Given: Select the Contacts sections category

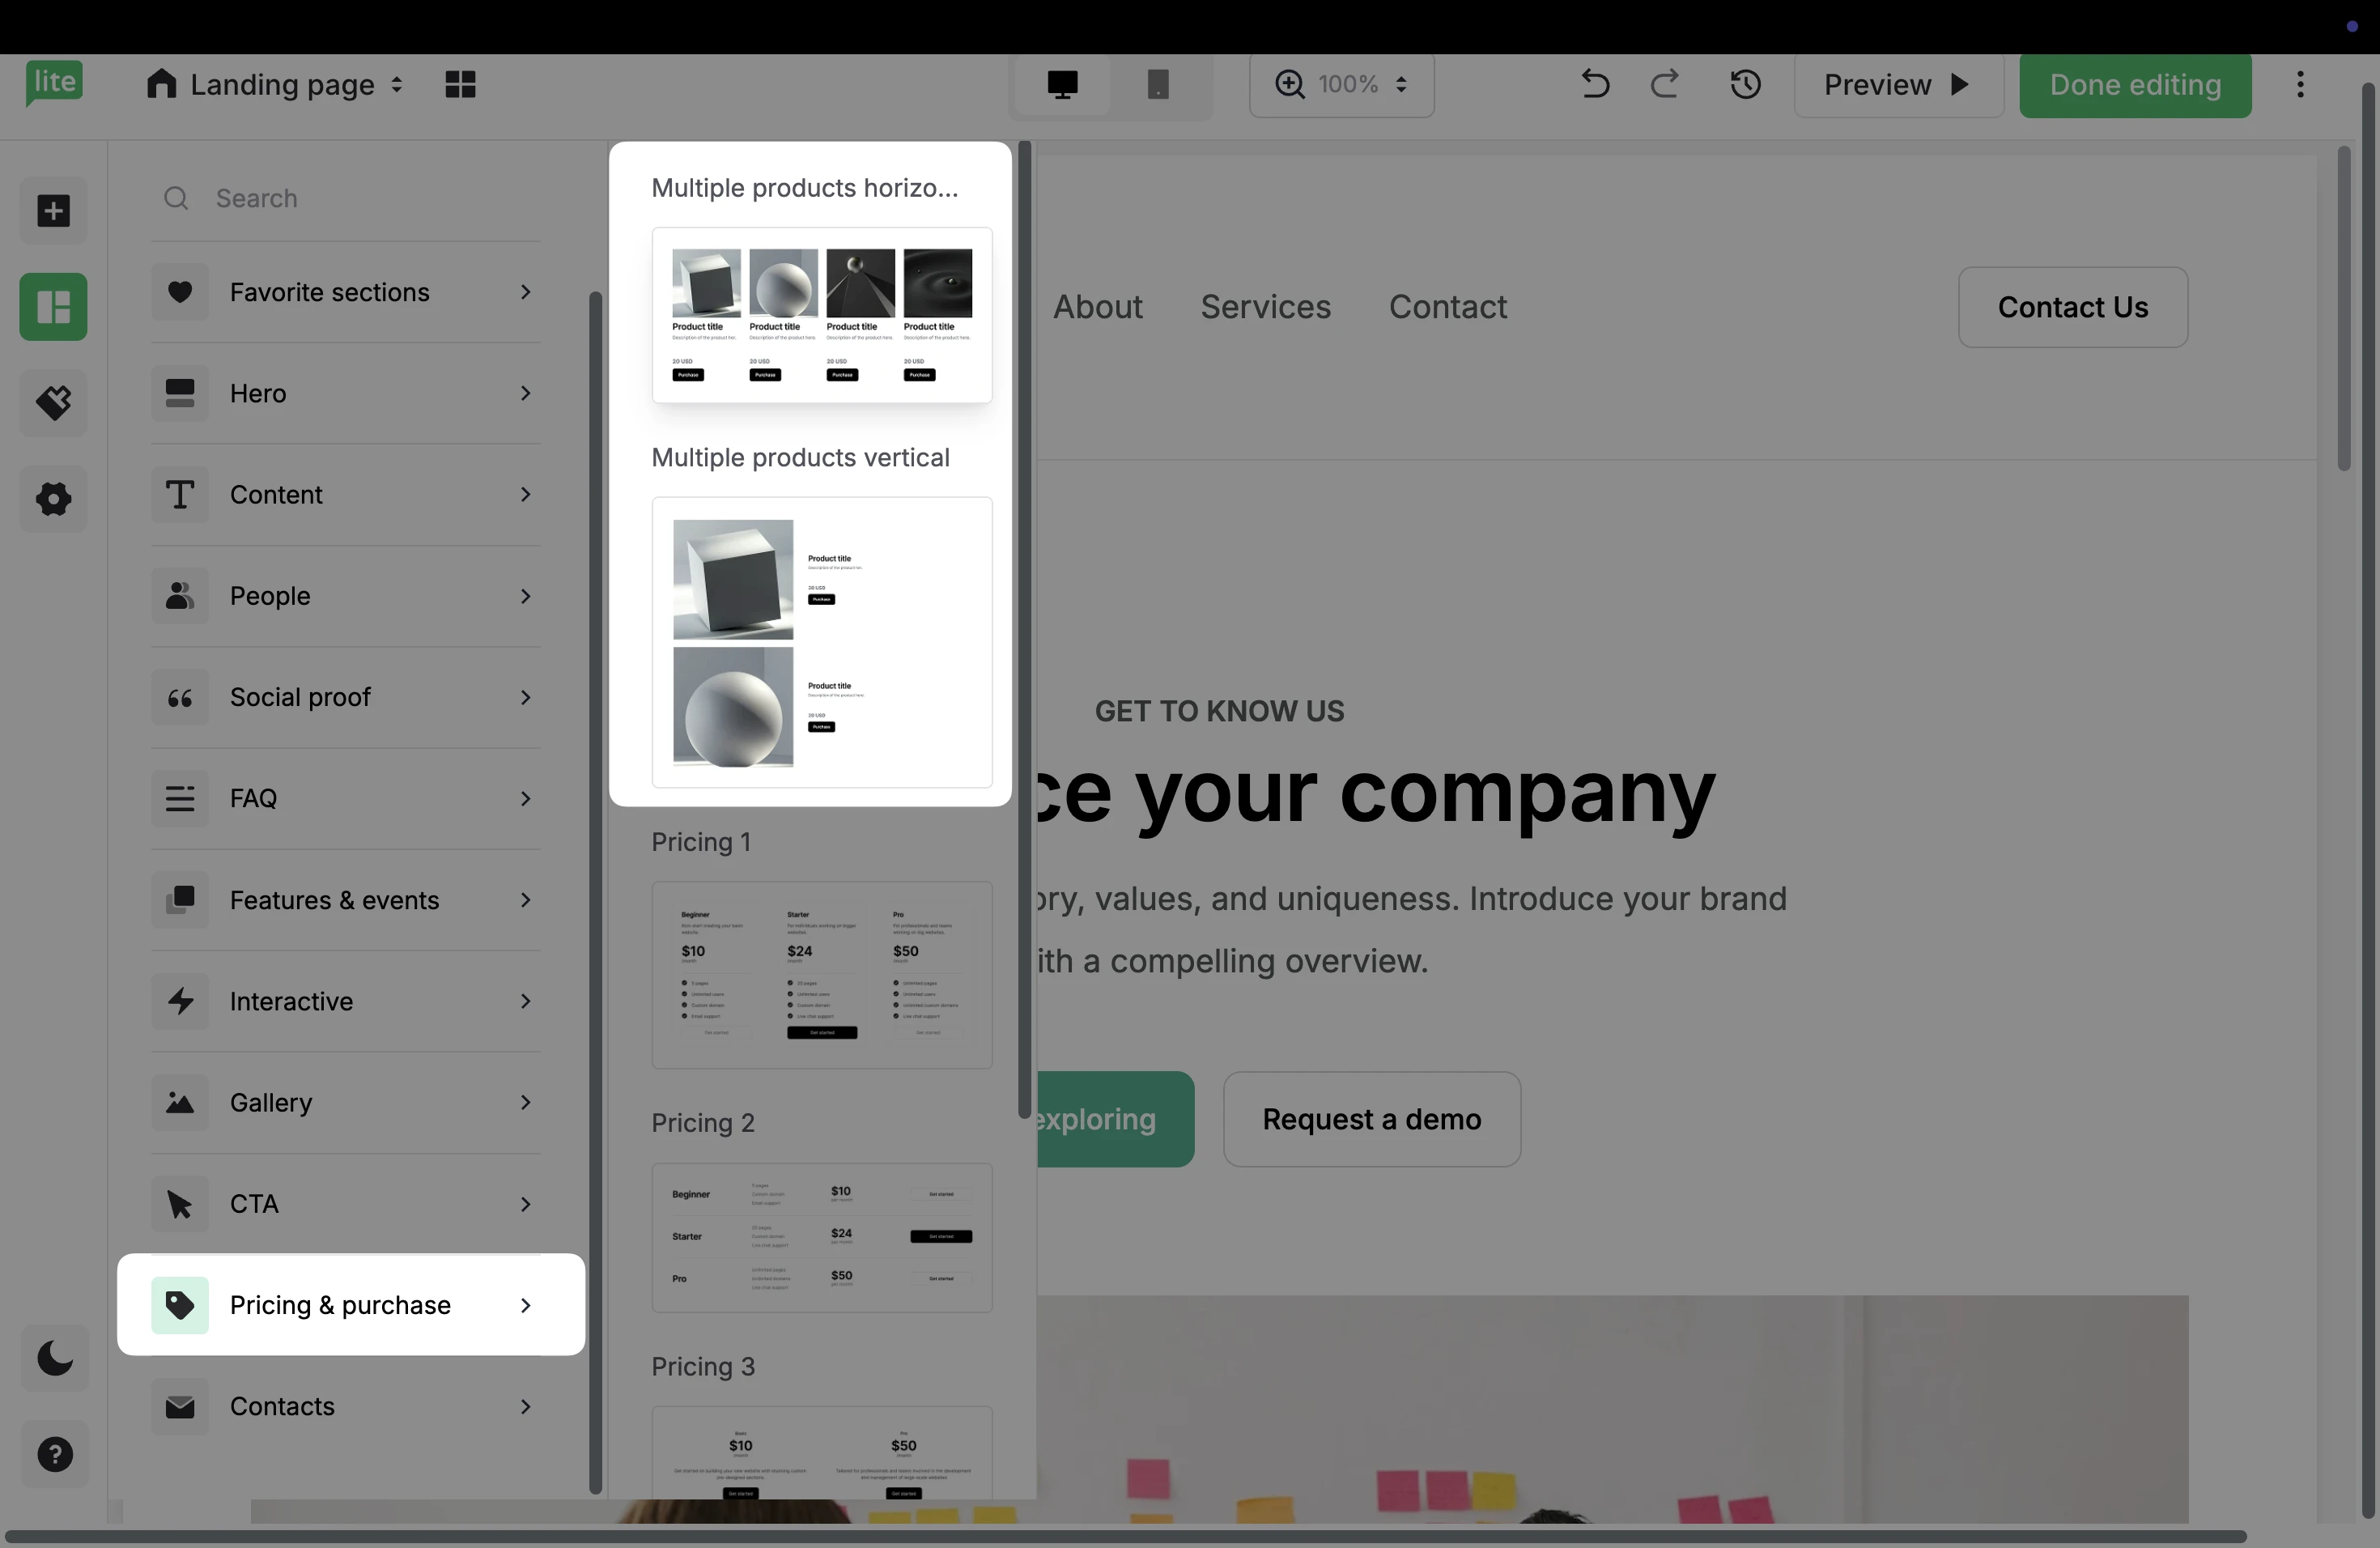Looking at the screenshot, I should [346, 1406].
